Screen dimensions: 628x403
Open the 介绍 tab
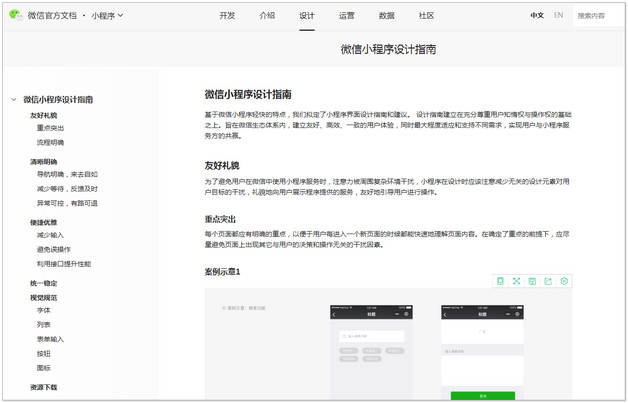tap(267, 16)
